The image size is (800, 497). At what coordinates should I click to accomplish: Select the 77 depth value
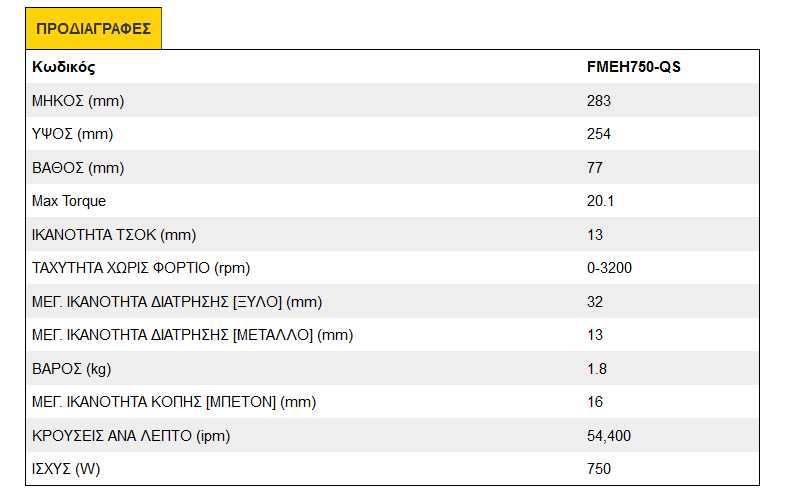594,168
